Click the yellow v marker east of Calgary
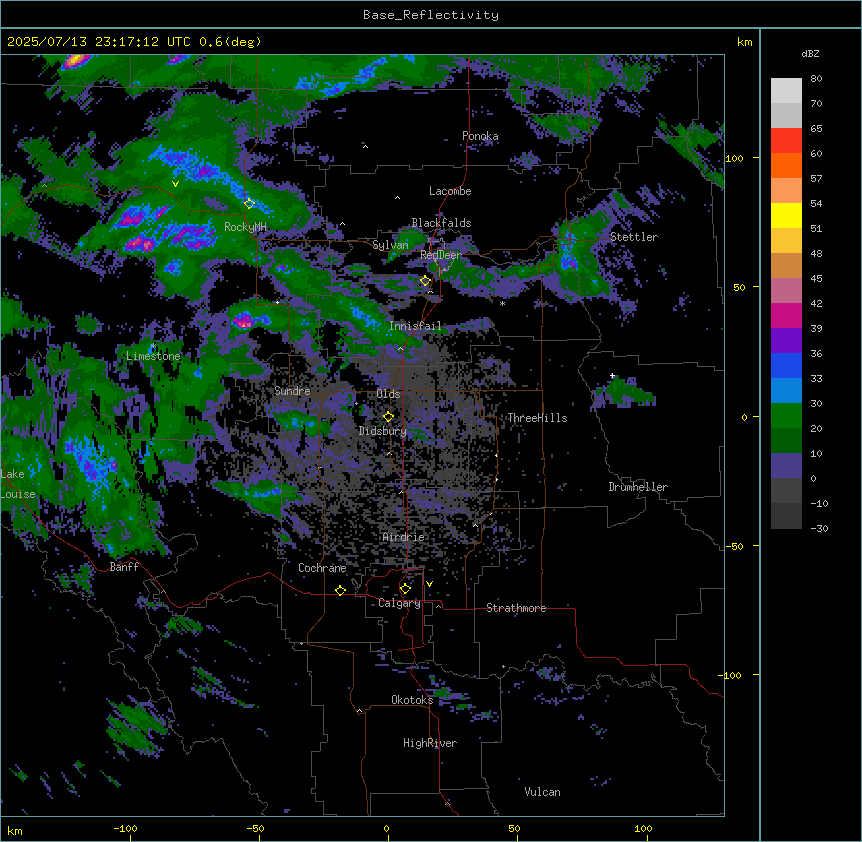This screenshot has height=842, width=862. click(429, 584)
